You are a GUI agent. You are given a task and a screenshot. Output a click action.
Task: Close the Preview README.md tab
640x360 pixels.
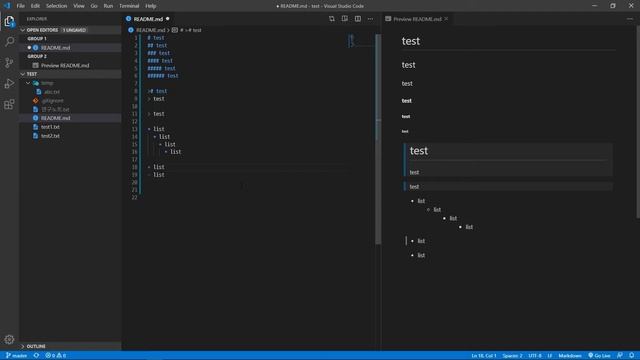coord(447,19)
